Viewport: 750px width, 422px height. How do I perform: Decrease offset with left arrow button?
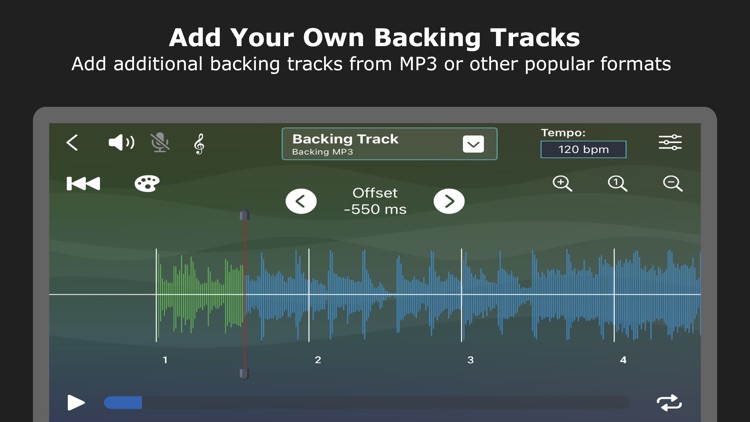[x=301, y=201]
